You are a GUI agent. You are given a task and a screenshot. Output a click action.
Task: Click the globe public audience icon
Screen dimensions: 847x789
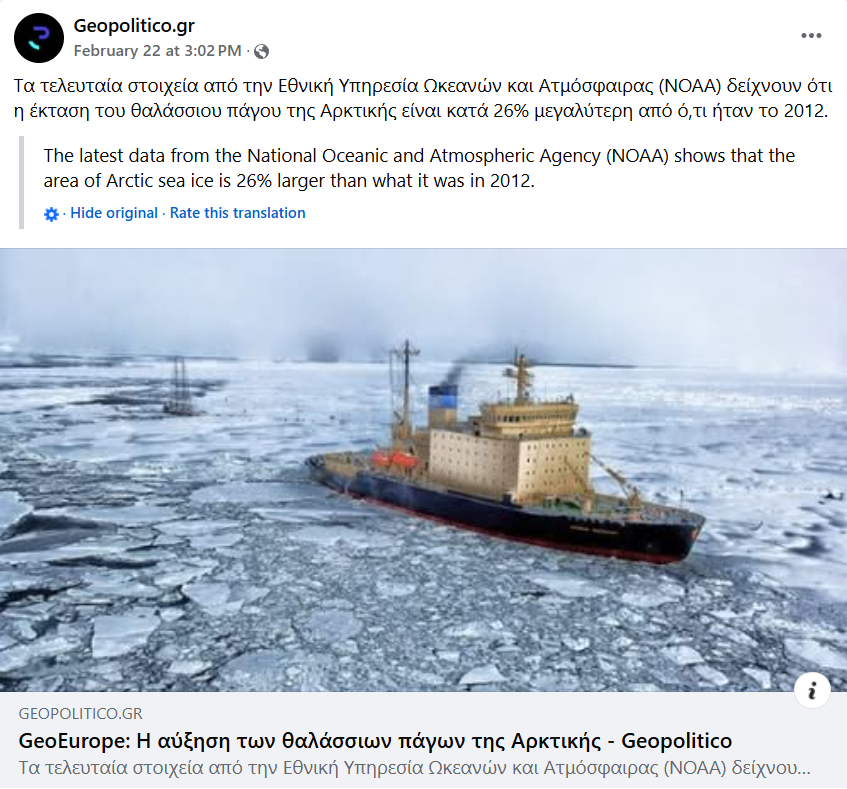(261, 51)
